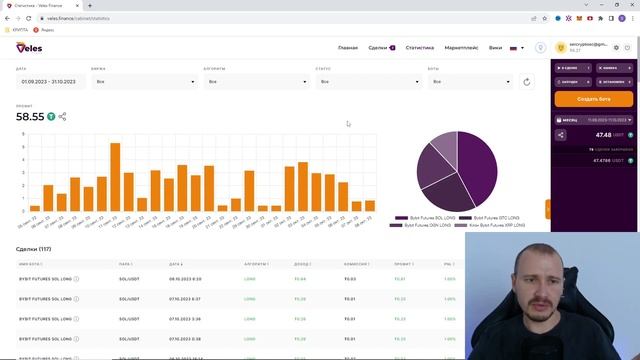Image resolution: width=640 pixels, height=360 pixels.
Task: Click the orange sidebar collapse handle
Action: point(548,209)
